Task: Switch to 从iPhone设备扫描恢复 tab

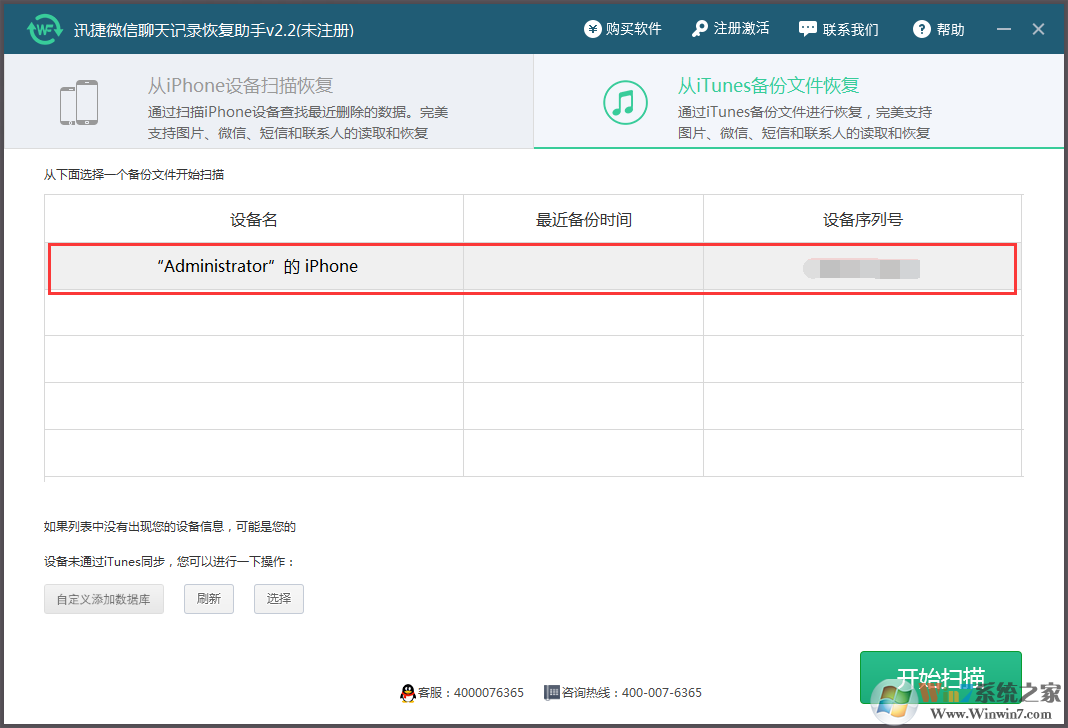Action: [x=265, y=101]
